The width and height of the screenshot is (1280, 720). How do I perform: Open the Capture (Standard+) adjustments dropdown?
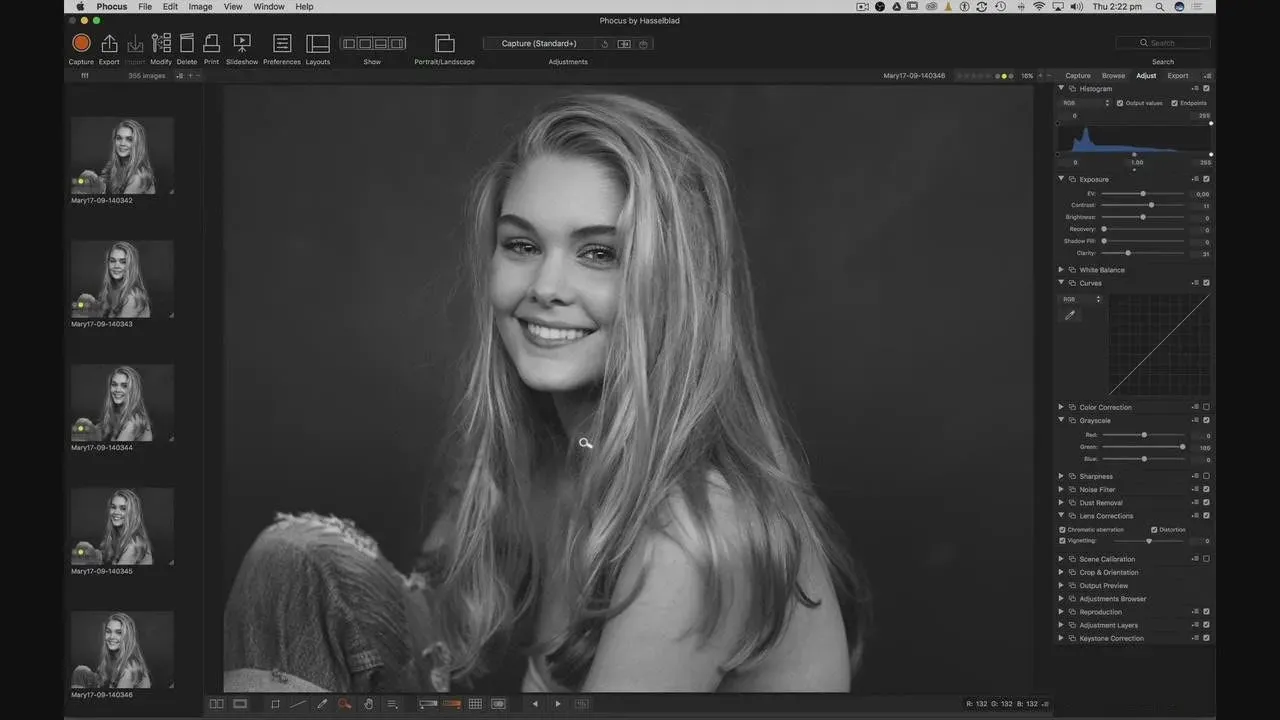(540, 44)
